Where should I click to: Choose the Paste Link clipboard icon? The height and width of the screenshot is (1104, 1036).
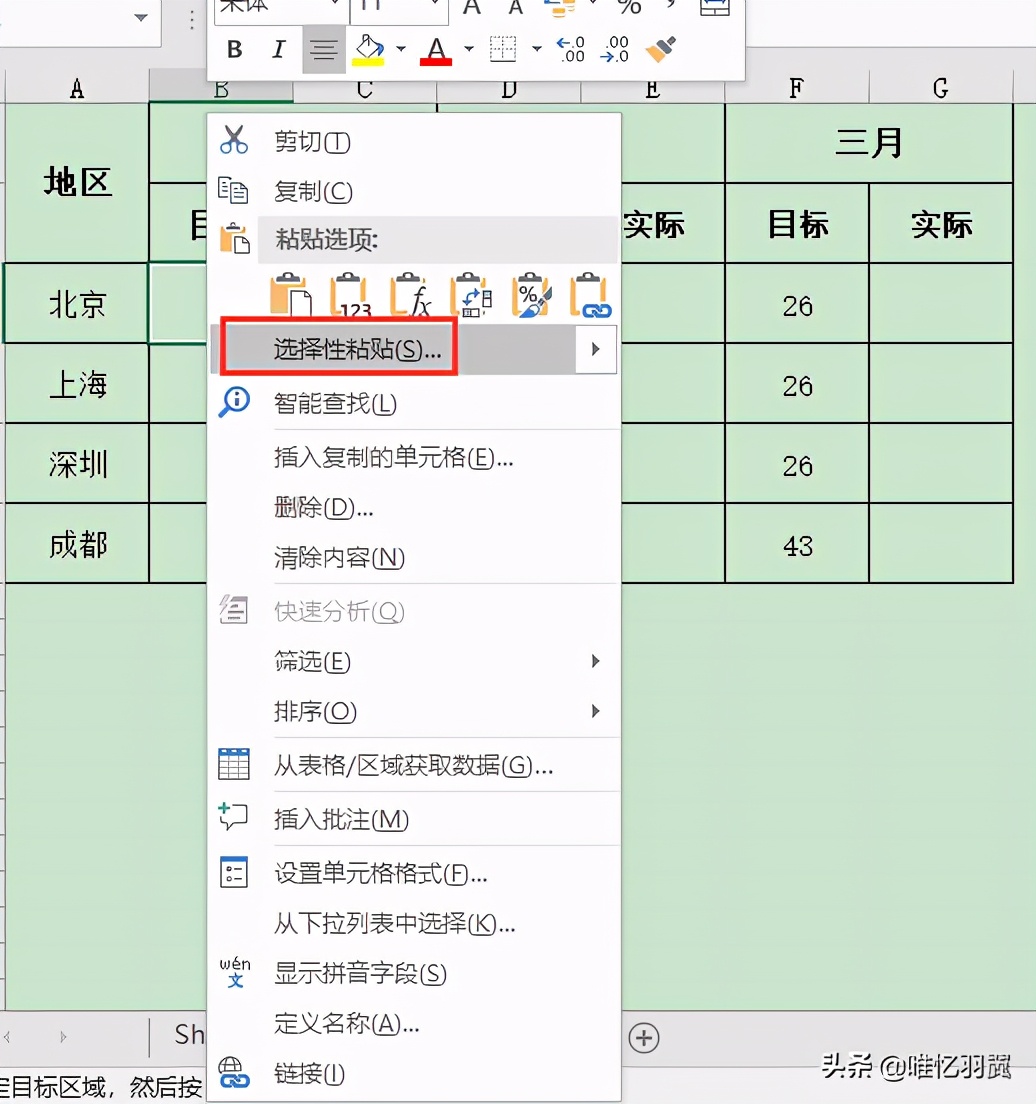pyautogui.click(x=590, y=295)
